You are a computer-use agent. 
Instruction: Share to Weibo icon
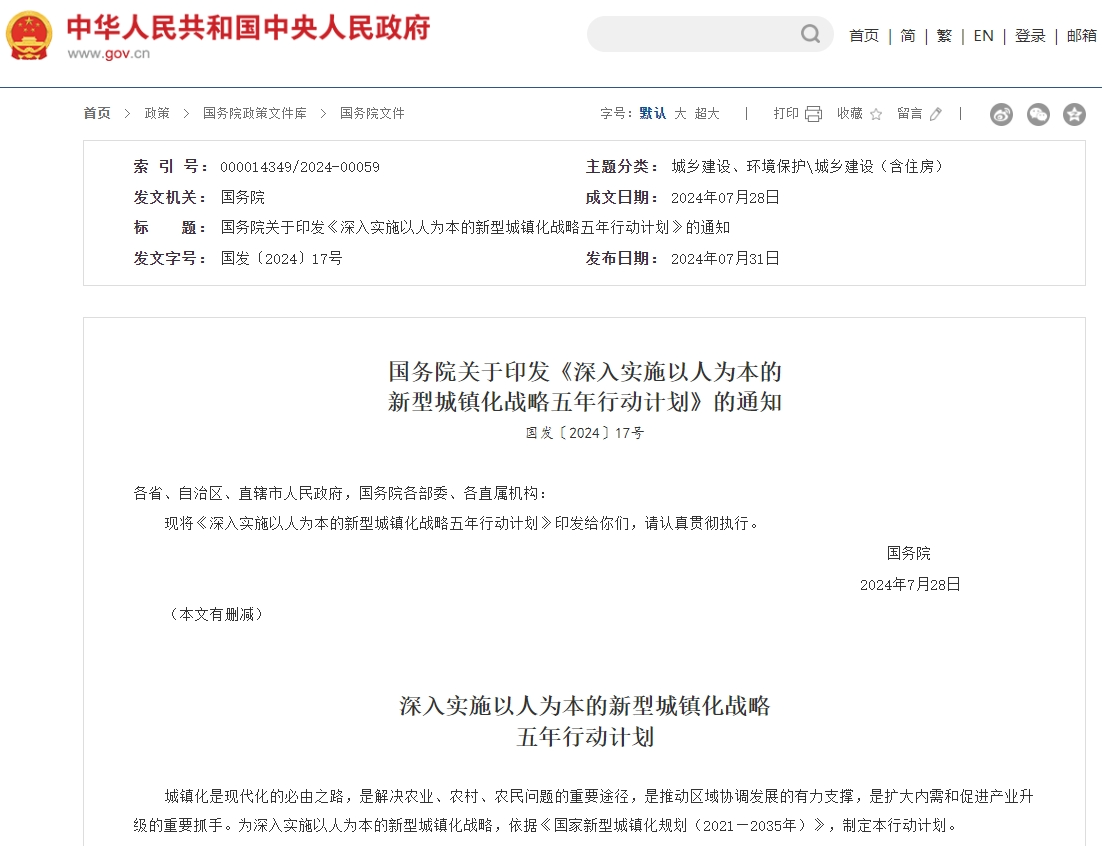[1001, 114]
